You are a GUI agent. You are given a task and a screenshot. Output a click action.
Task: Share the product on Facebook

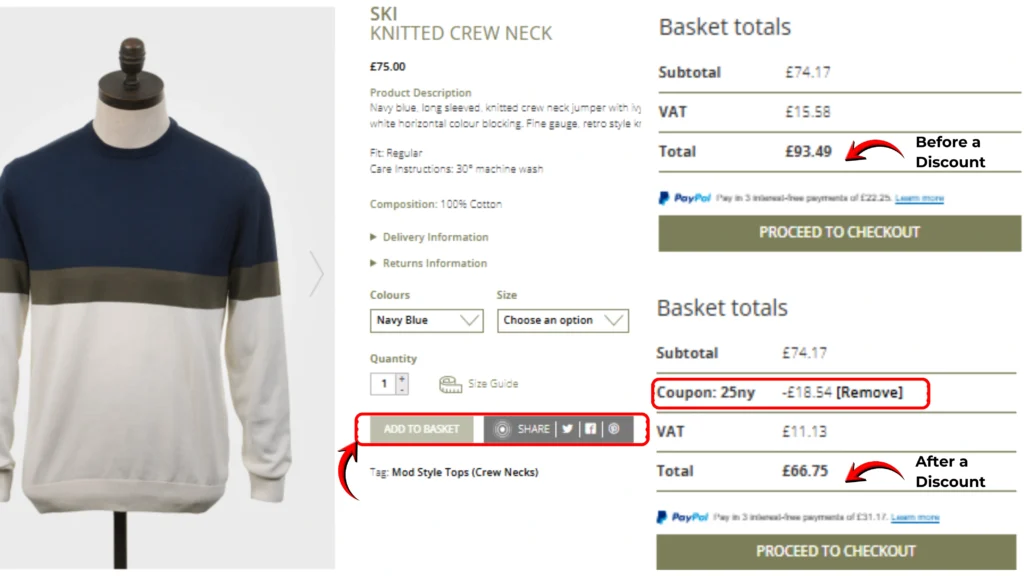(590, 429)
